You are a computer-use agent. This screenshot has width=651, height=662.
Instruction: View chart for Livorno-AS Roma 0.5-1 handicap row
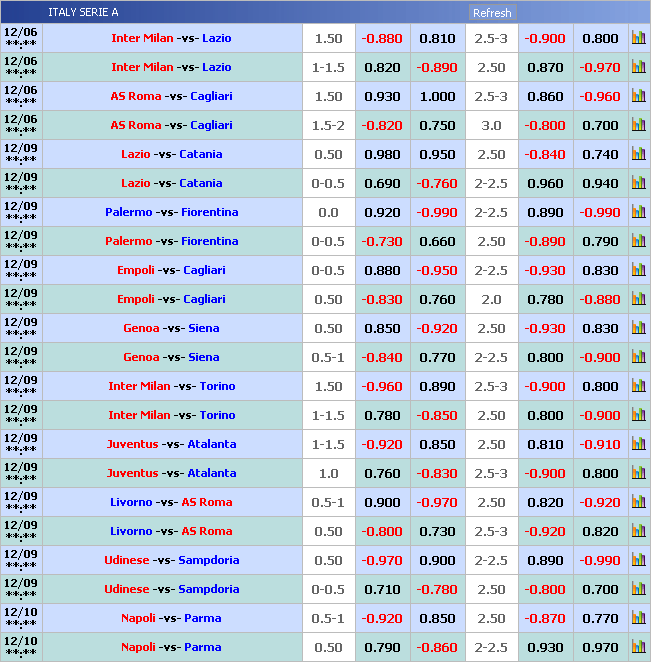[638, 503]
